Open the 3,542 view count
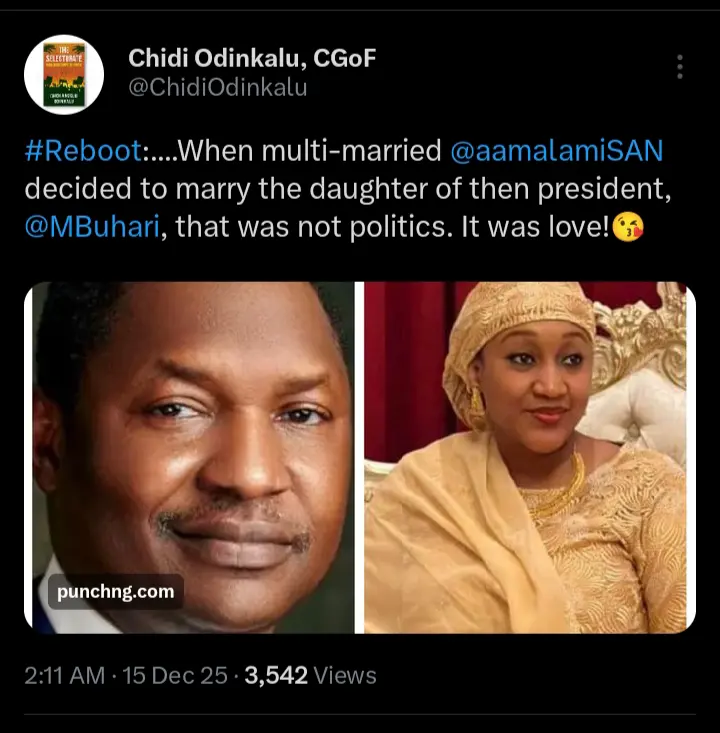Viewport: 720px width, 733px height. 276,676
